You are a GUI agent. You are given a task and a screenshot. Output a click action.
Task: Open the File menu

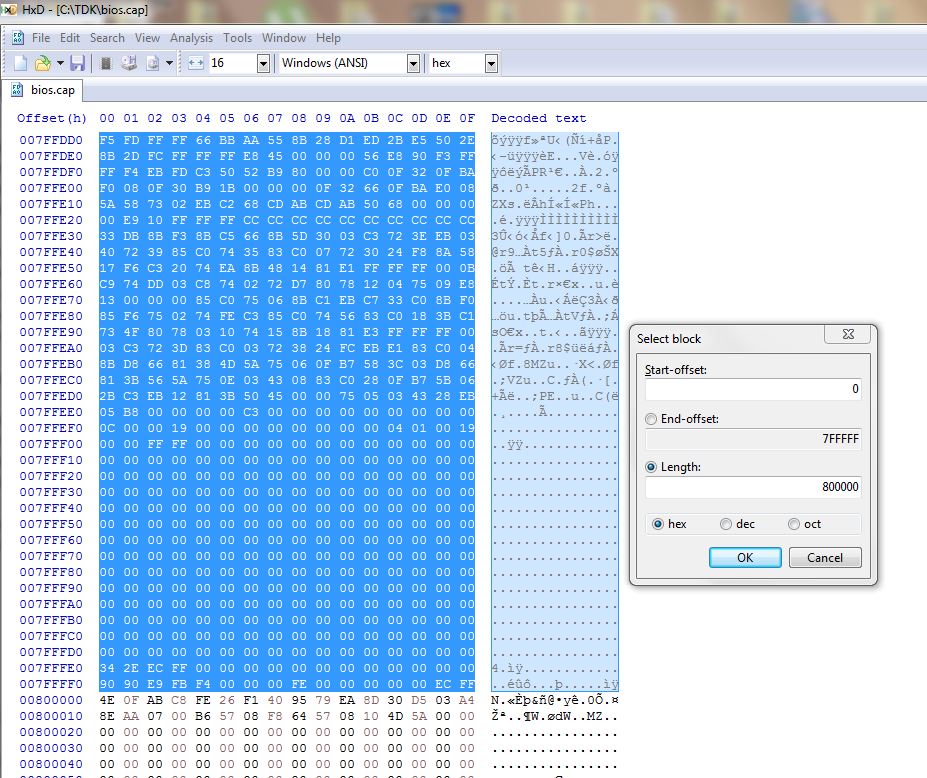click(x=41, y=38)
